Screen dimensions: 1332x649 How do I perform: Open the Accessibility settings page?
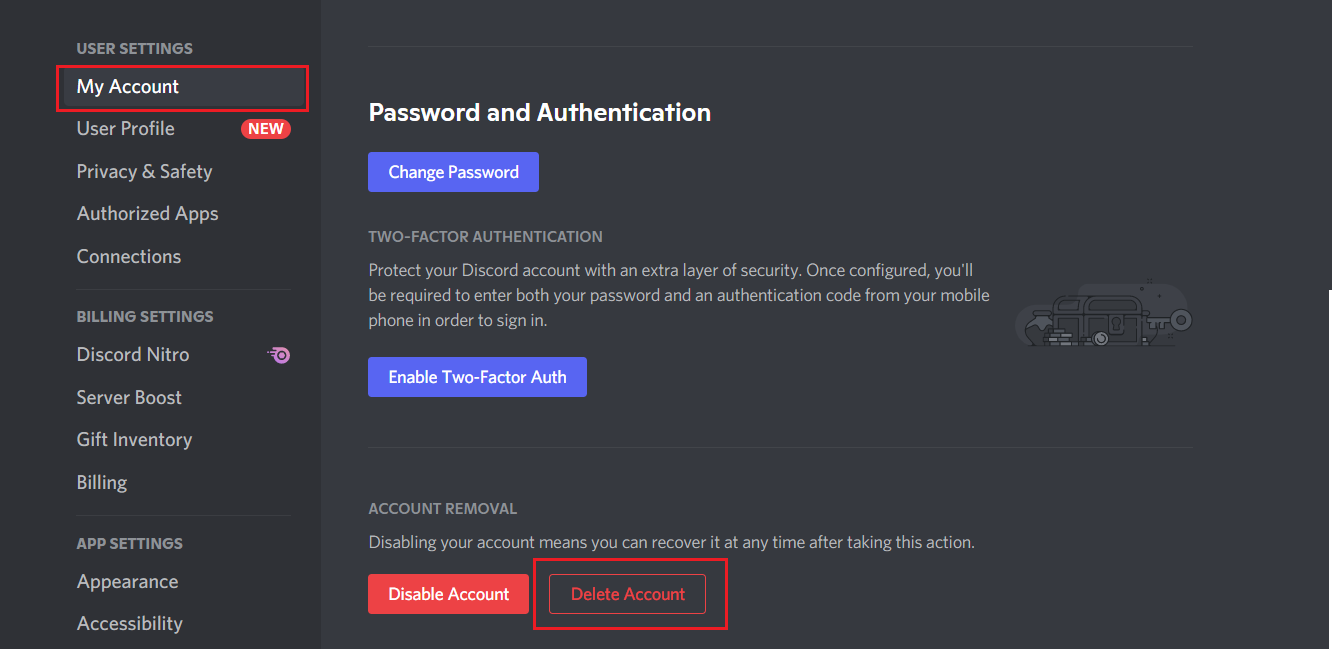pos(129,623)
